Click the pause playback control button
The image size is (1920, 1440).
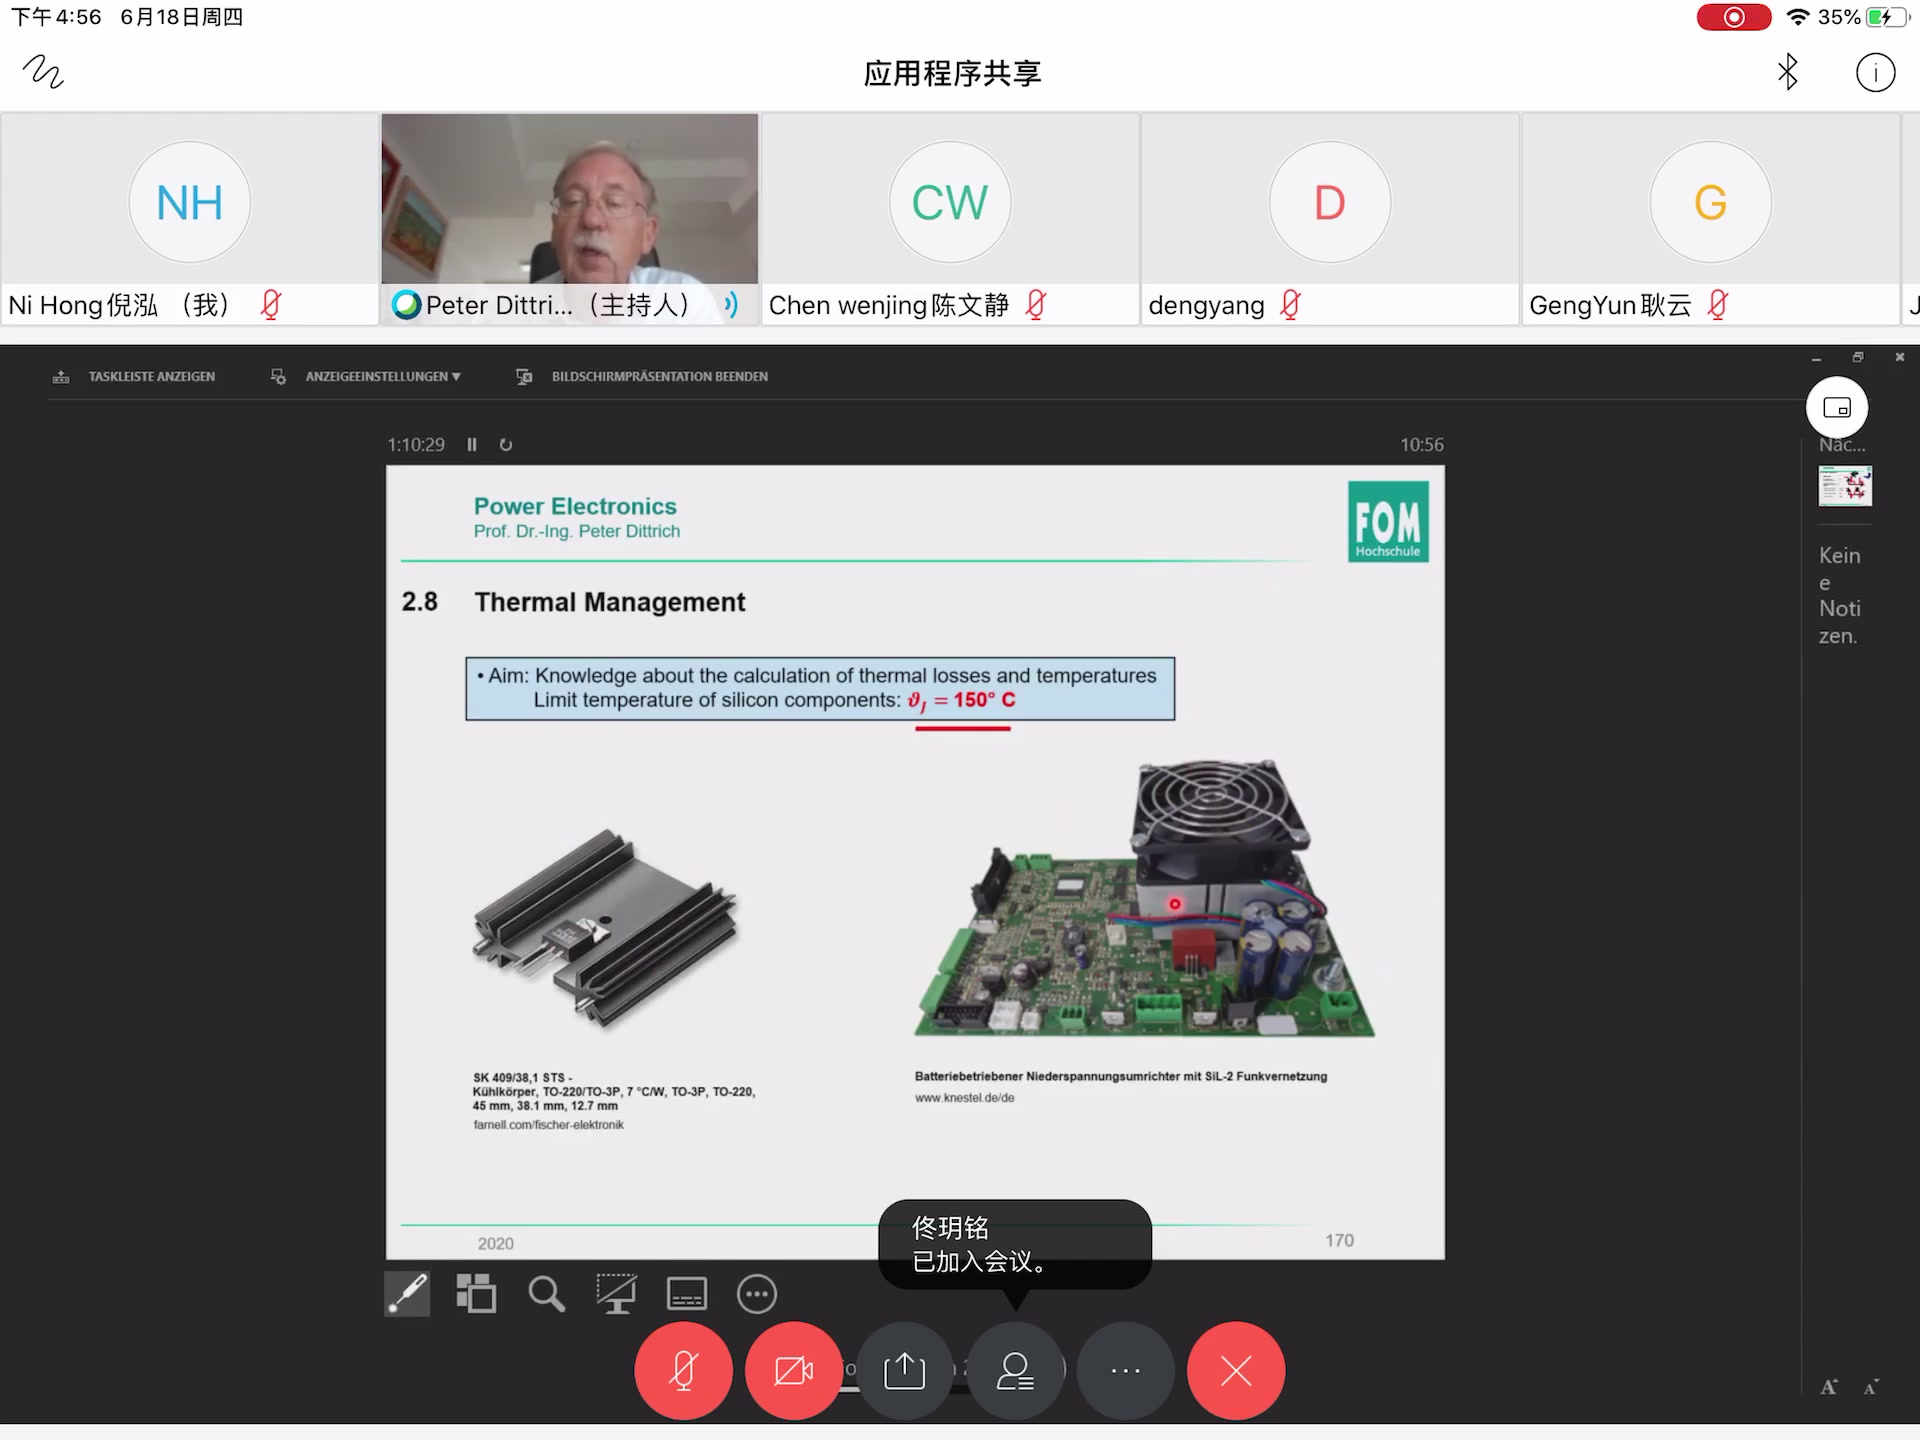(473, 443)
